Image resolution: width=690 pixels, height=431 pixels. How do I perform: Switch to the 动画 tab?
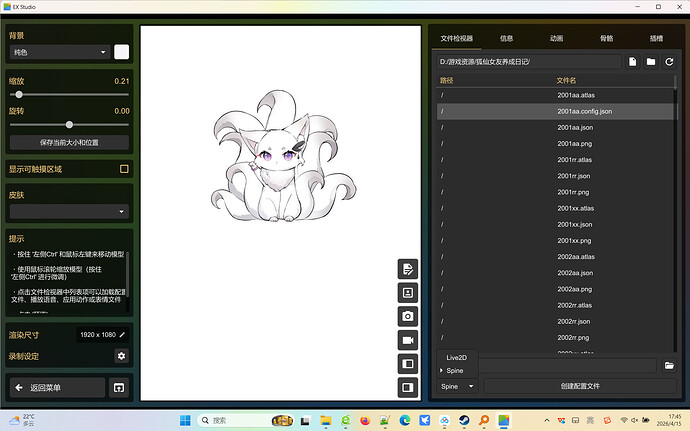click(x=556, y=39)
